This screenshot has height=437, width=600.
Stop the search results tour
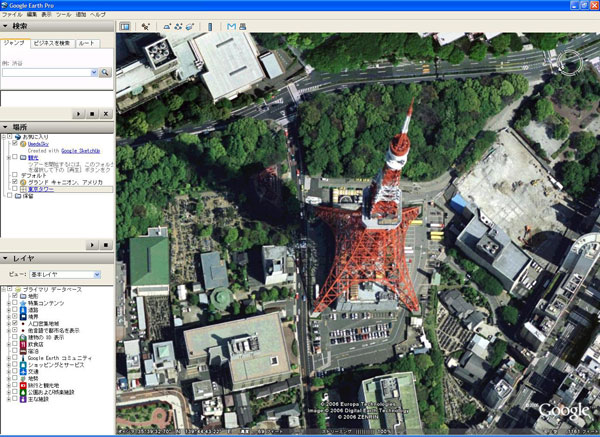92,114
